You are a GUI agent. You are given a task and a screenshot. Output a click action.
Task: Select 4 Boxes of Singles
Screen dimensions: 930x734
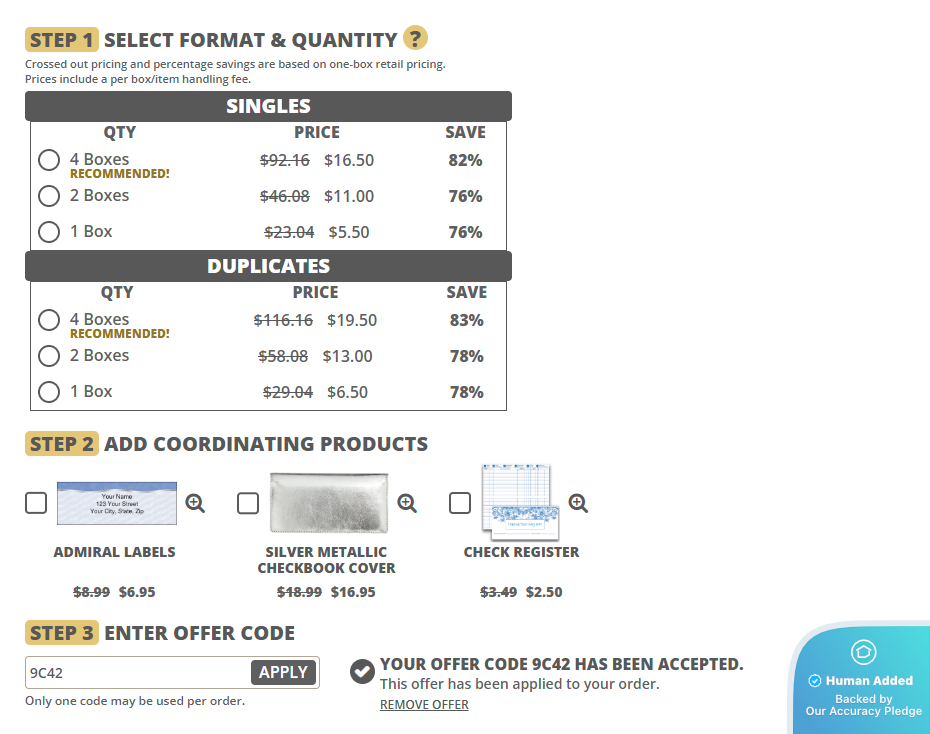coord(49,160)
